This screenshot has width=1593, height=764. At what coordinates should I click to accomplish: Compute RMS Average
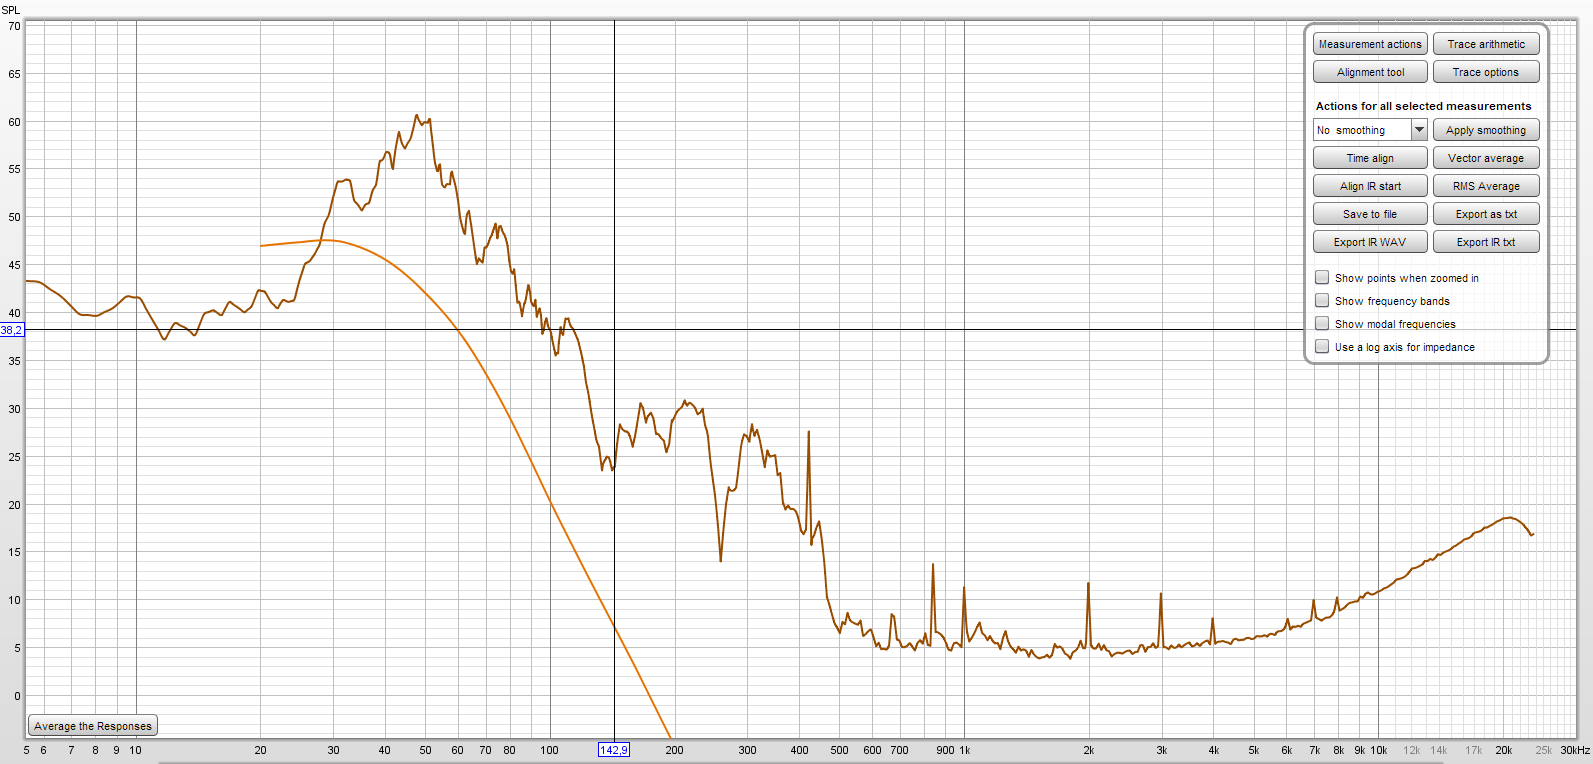tap(1486, 186)
